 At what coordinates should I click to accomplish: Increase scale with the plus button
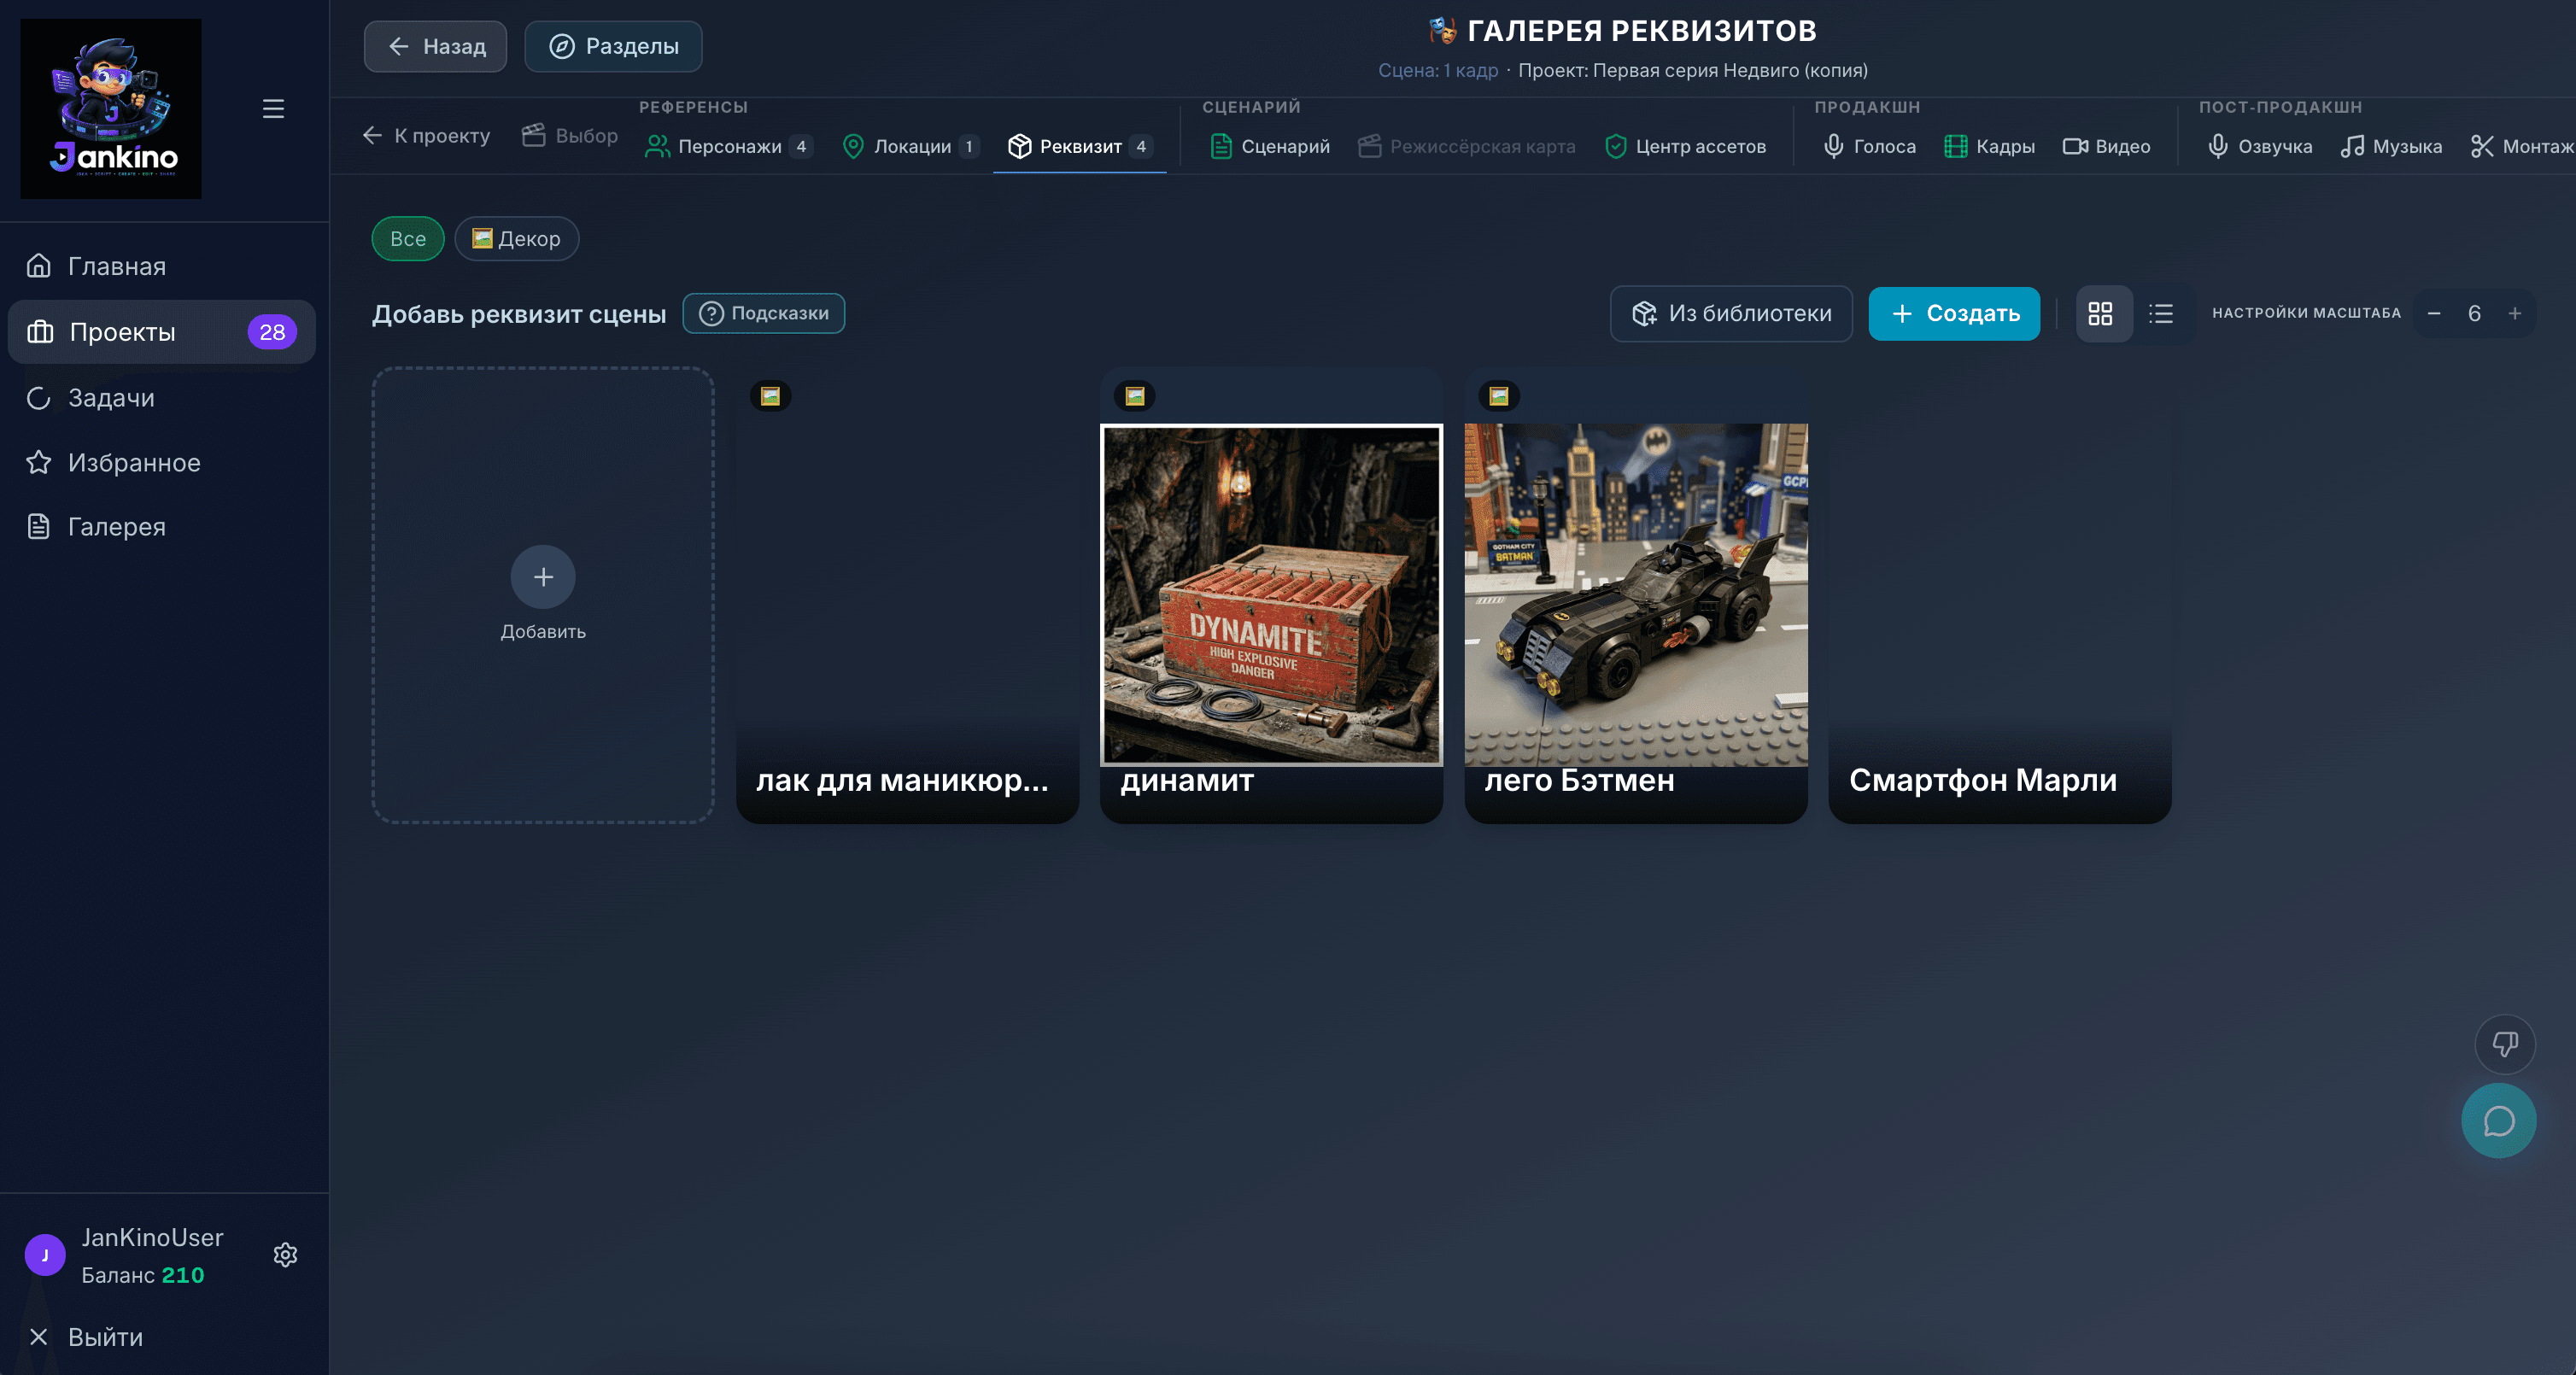tap(2514, 314)
